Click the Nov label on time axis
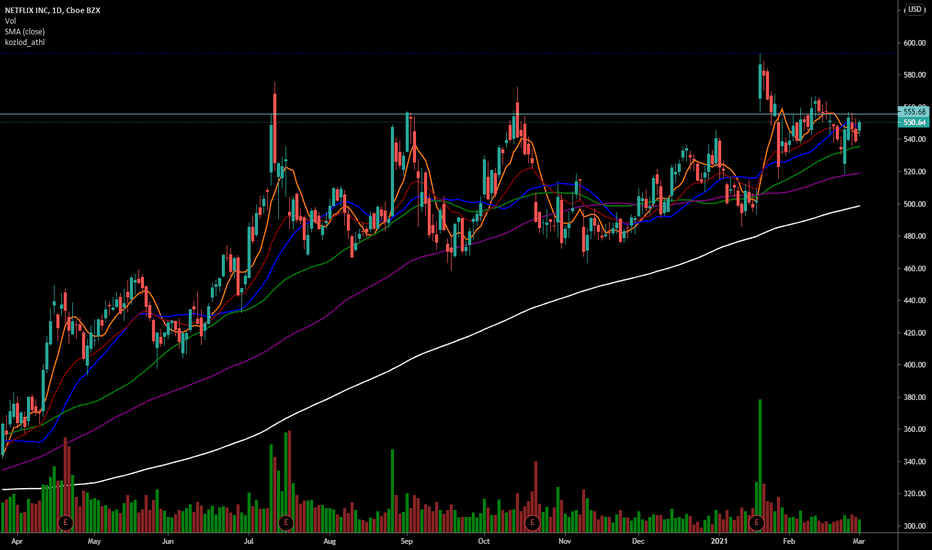Screen dimensions: 932x550 (x=565, y=542)
